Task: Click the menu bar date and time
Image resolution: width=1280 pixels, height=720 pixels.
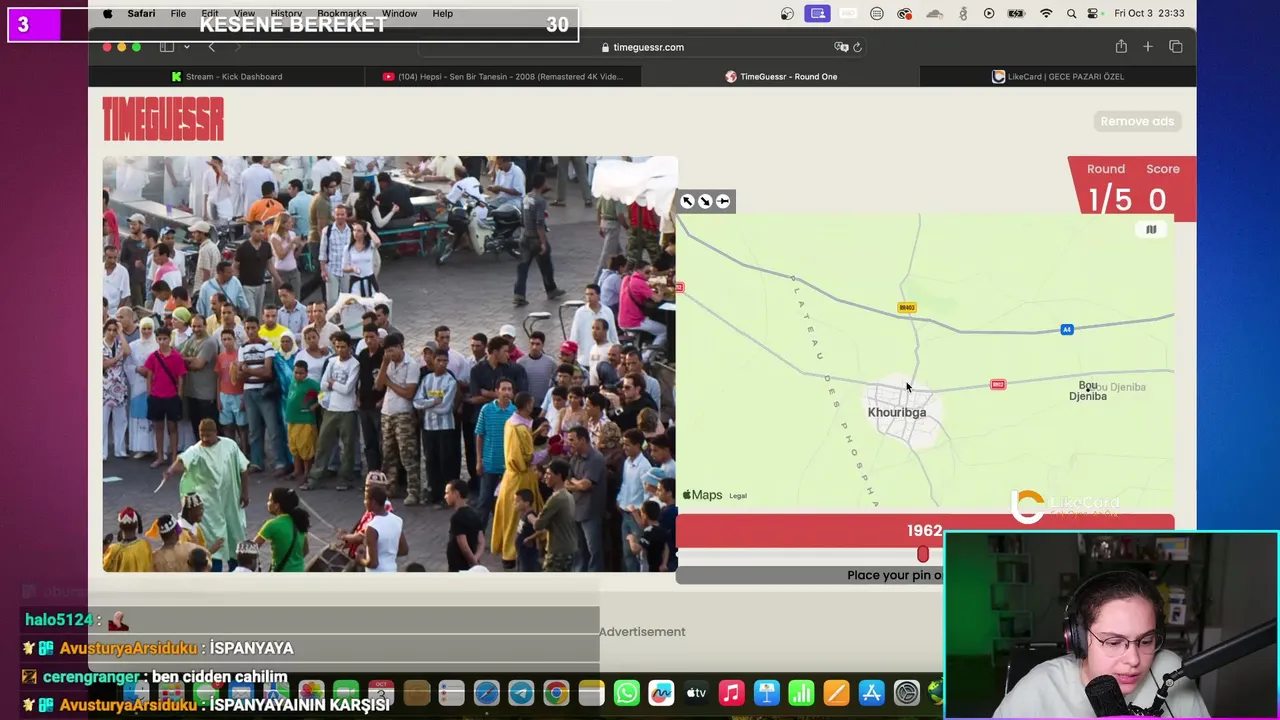Action: 1149,13
